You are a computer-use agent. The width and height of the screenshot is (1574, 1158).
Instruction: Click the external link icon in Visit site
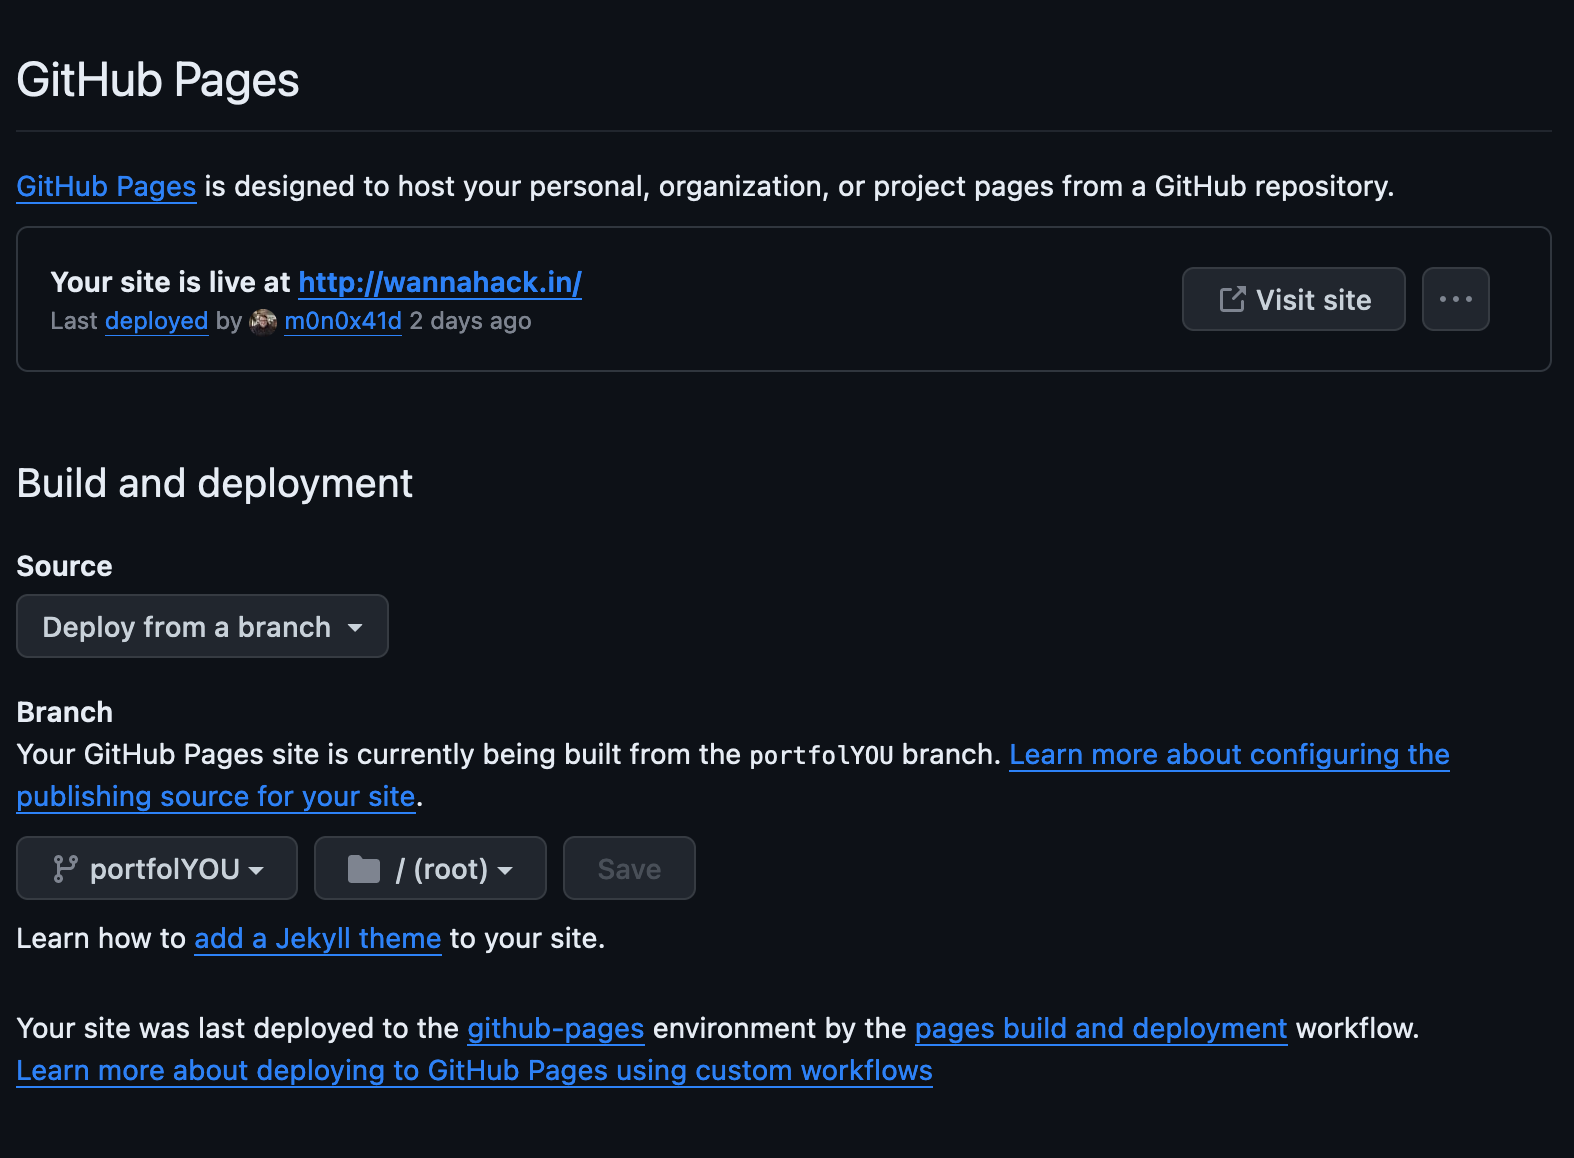1232,299
